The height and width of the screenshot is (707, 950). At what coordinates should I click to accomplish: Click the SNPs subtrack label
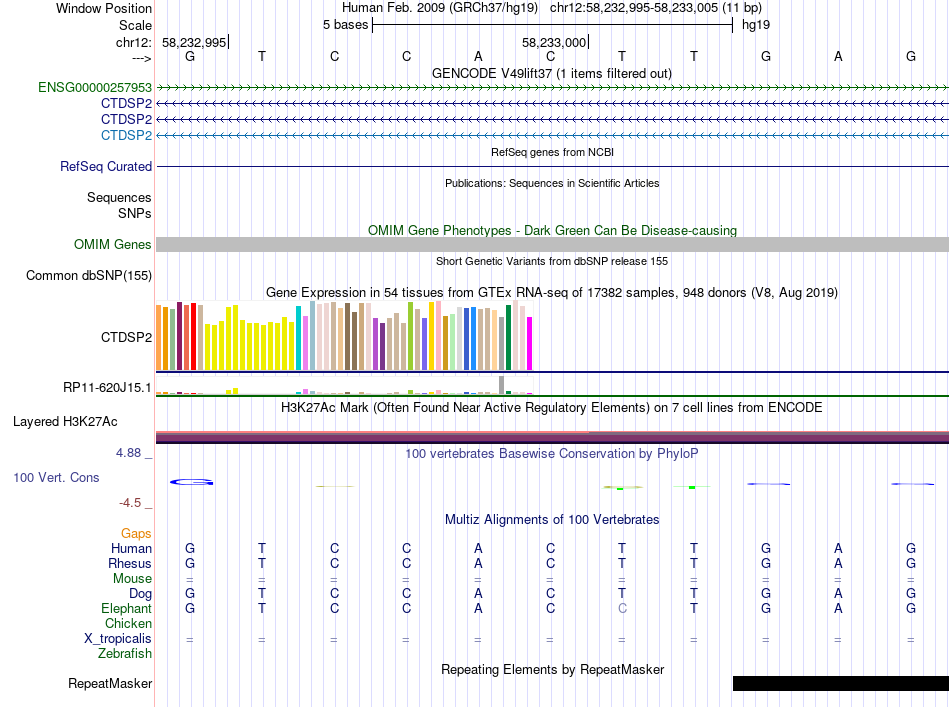[x=135, y=213]
